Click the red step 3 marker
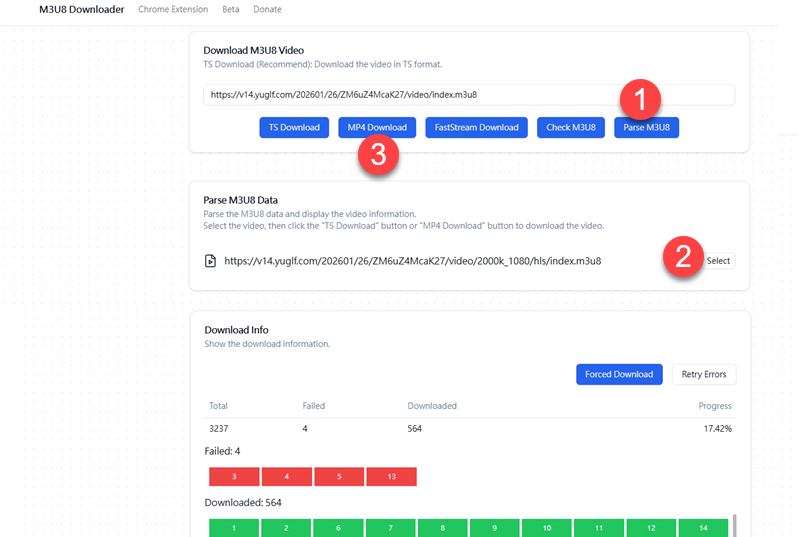The height and width of the screenshot is (537, 800). (x=378, y=155)
